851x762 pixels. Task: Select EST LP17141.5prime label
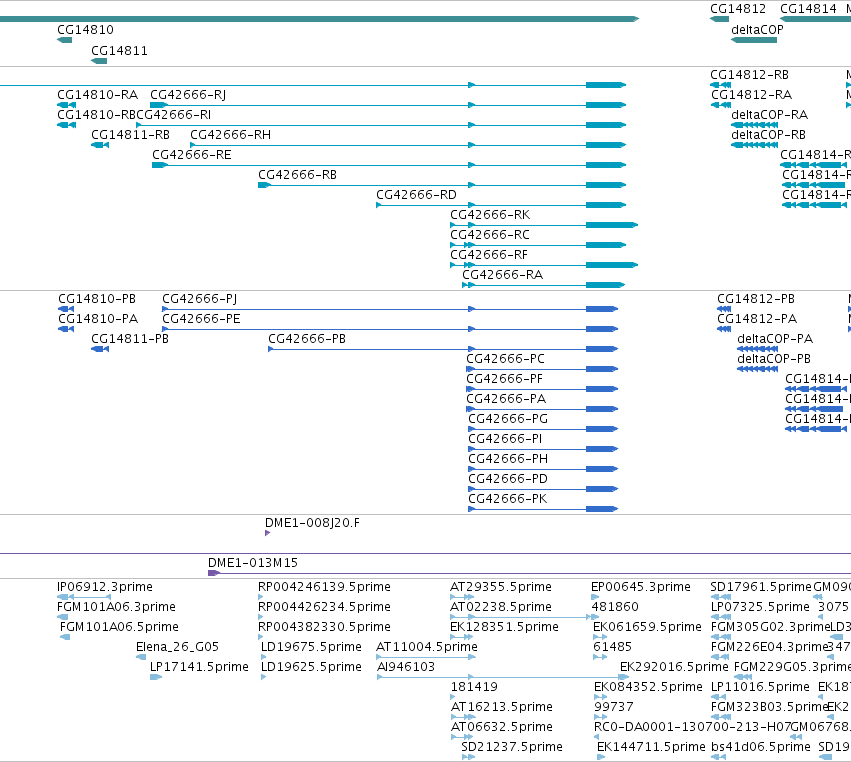click(199, 668)
